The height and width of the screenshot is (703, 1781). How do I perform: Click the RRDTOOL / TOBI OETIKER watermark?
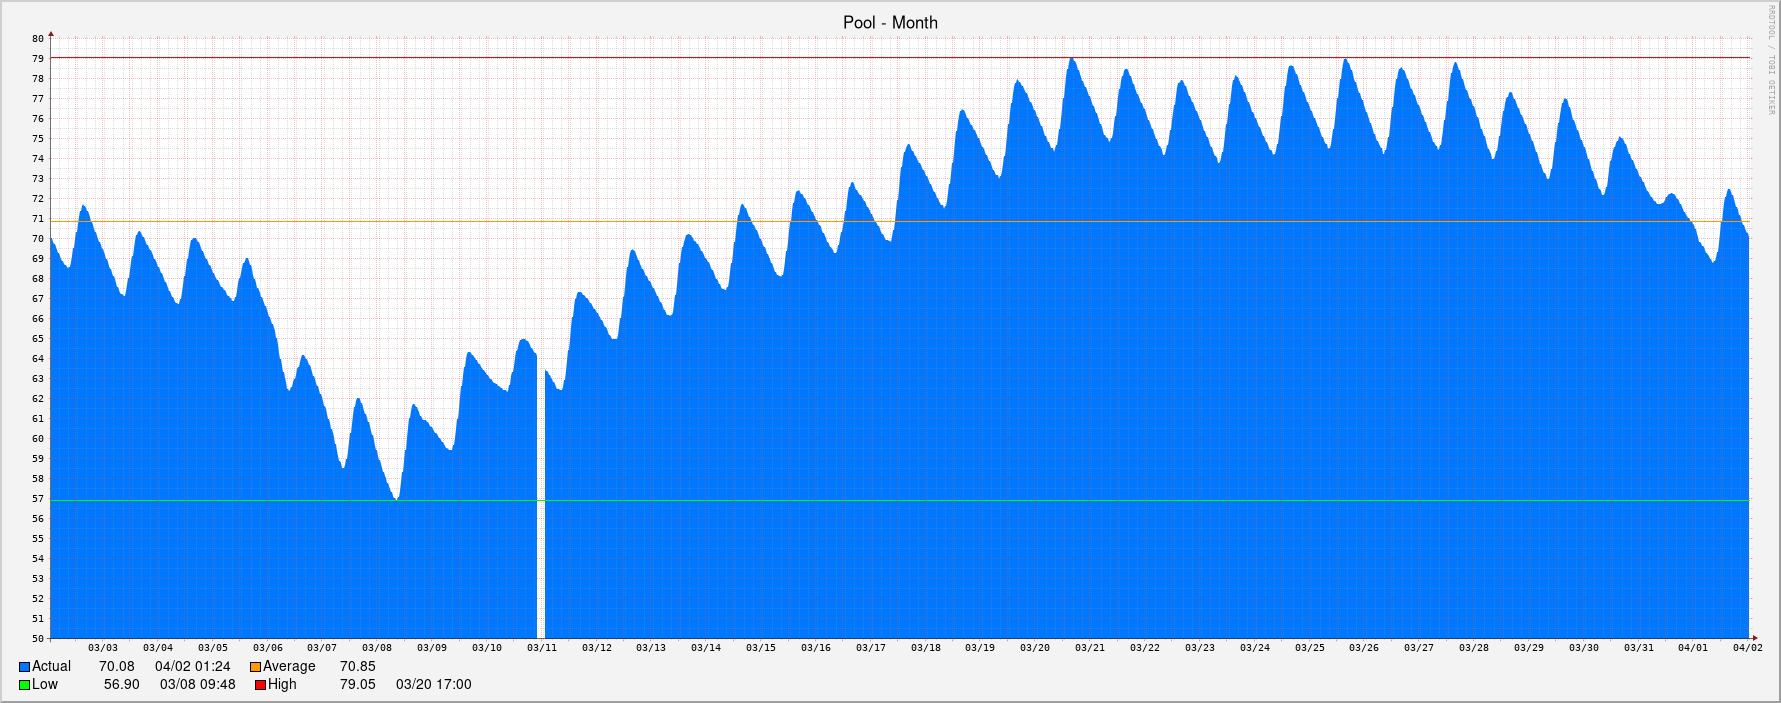[1771, 60]
